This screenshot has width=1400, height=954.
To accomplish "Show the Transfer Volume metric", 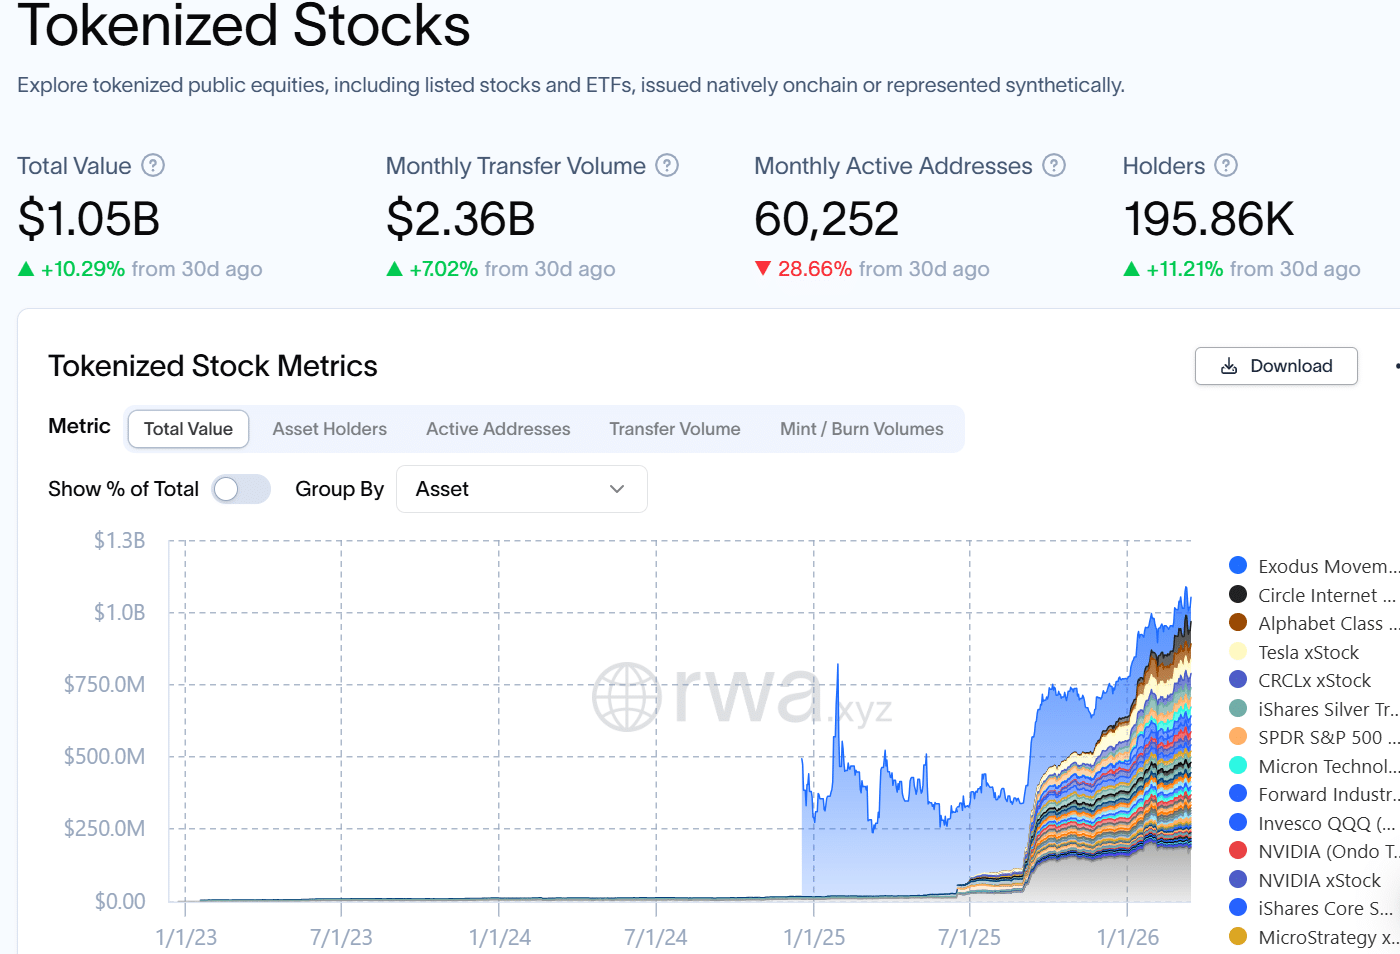I will point(675,429).
